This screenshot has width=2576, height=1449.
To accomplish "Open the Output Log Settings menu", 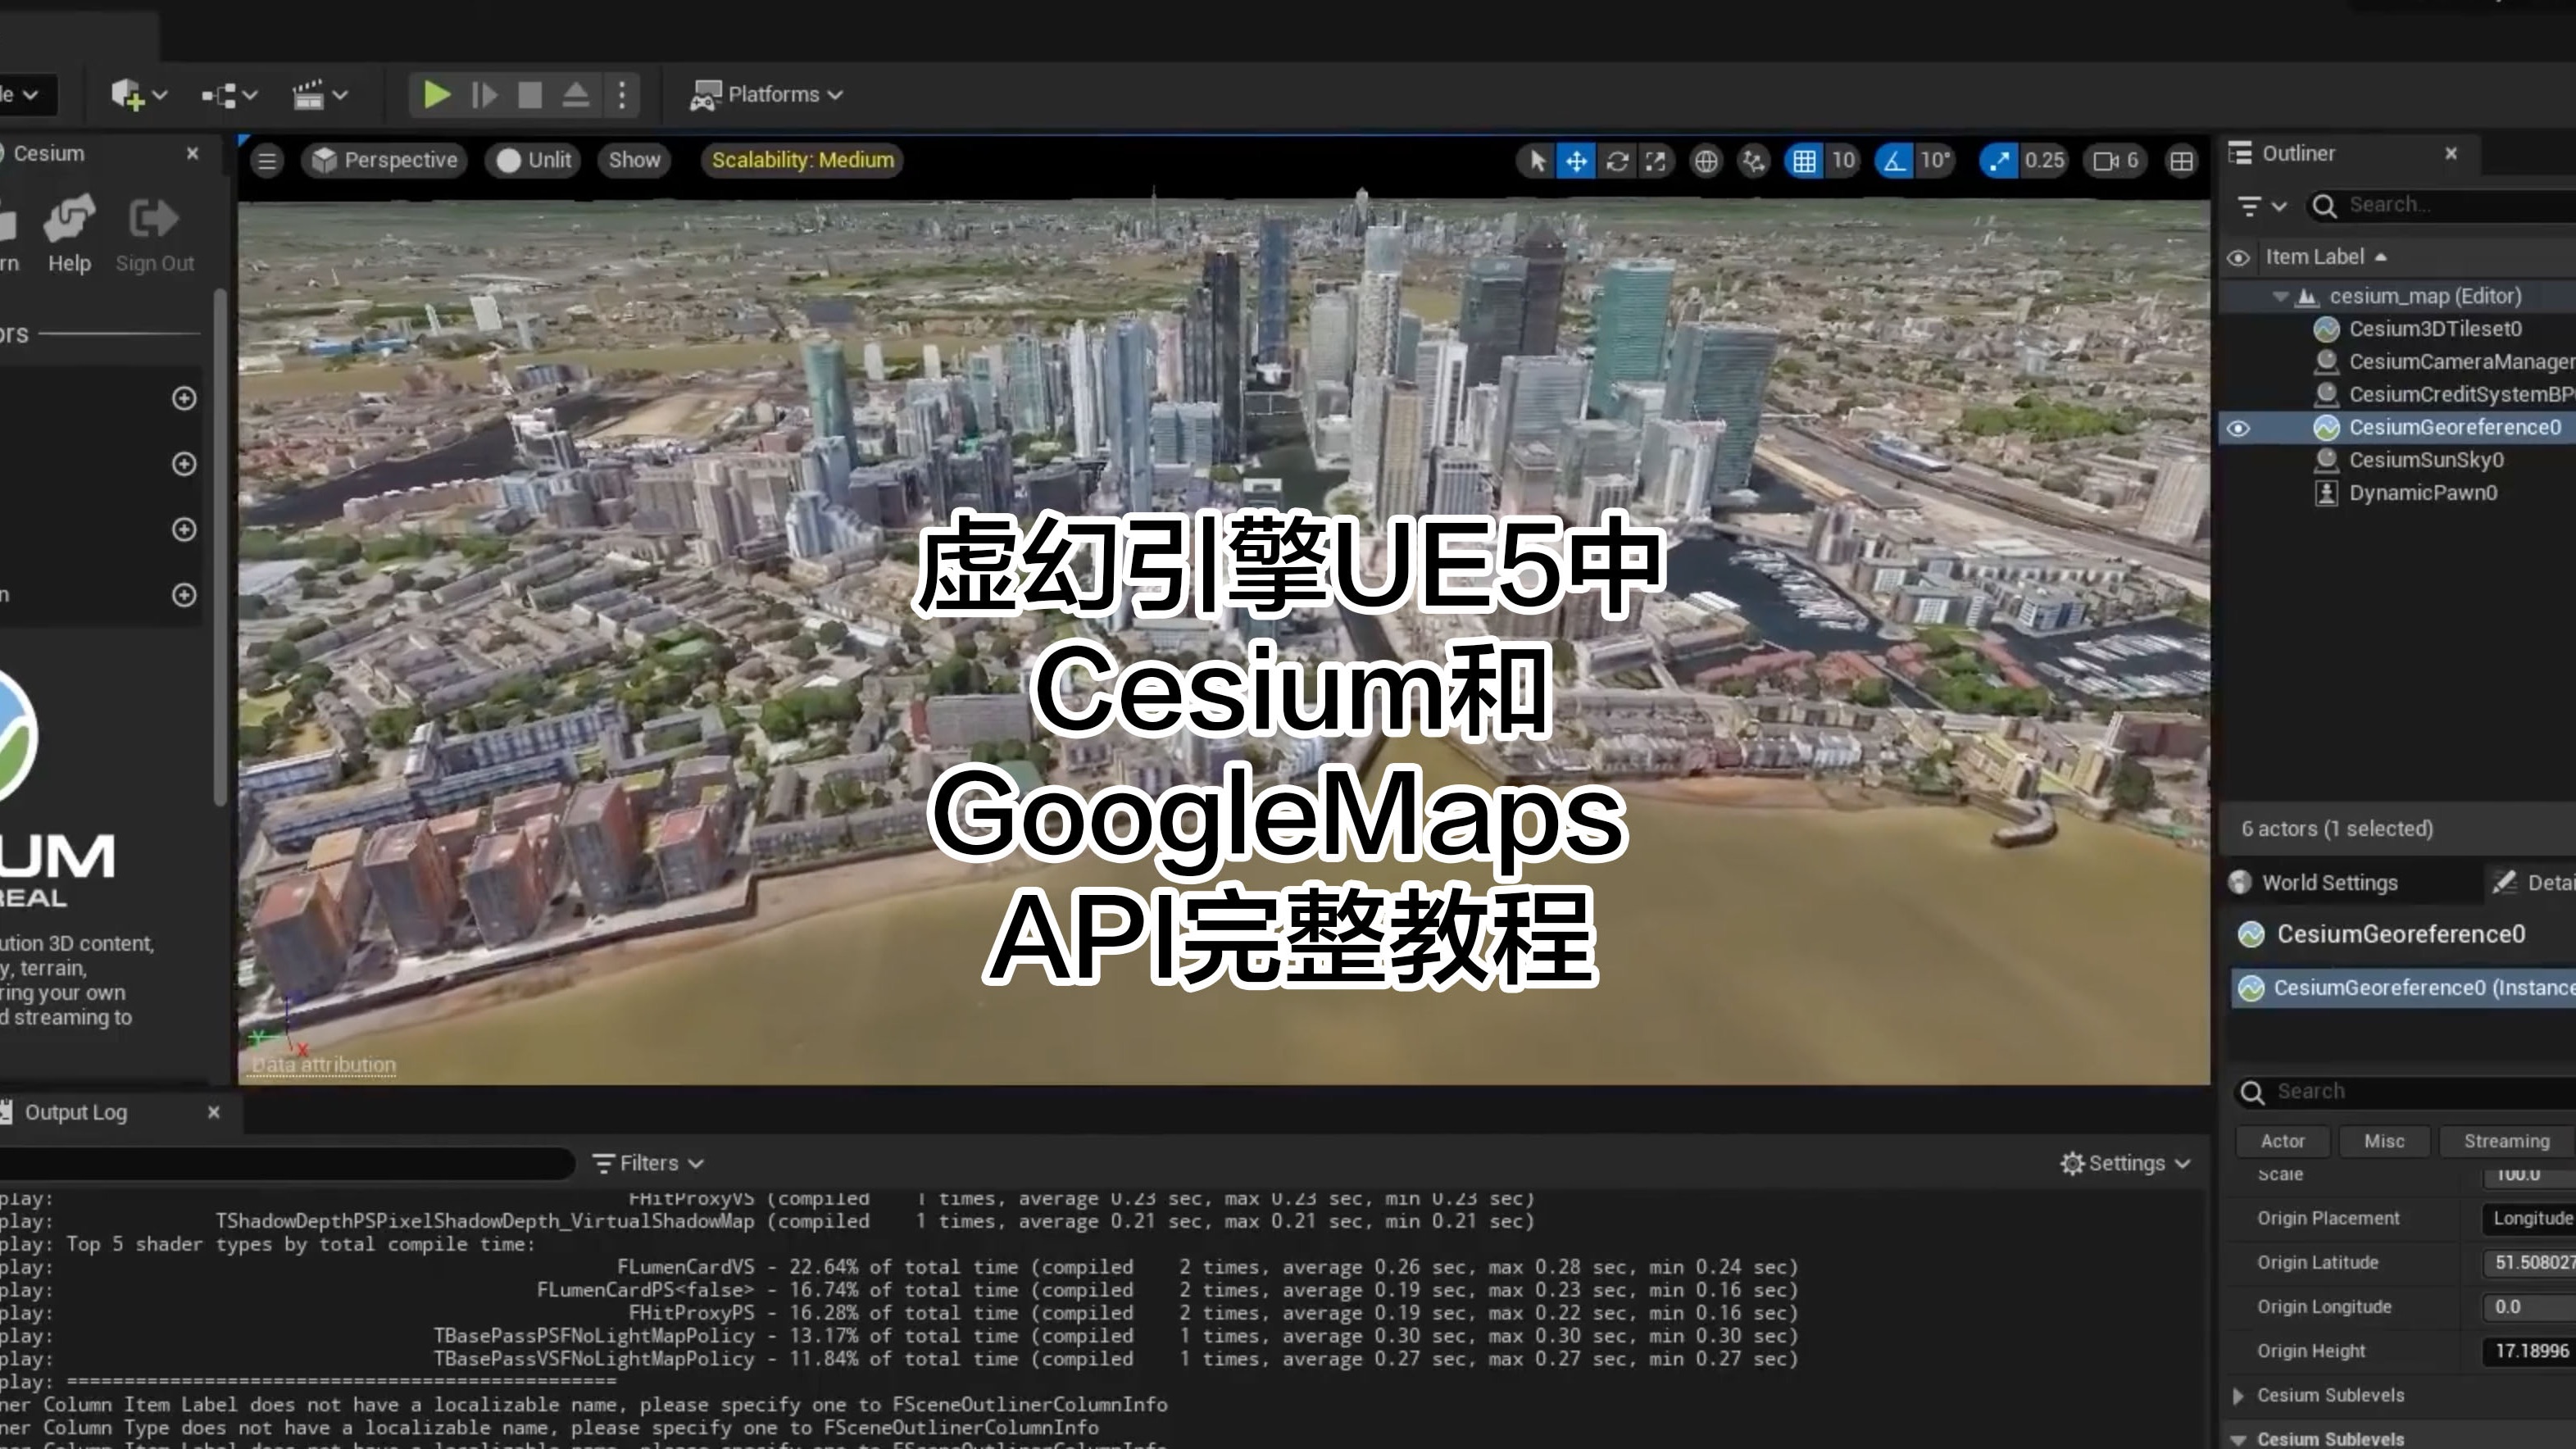I will pyautogui.click(x=2125, y=1163).
